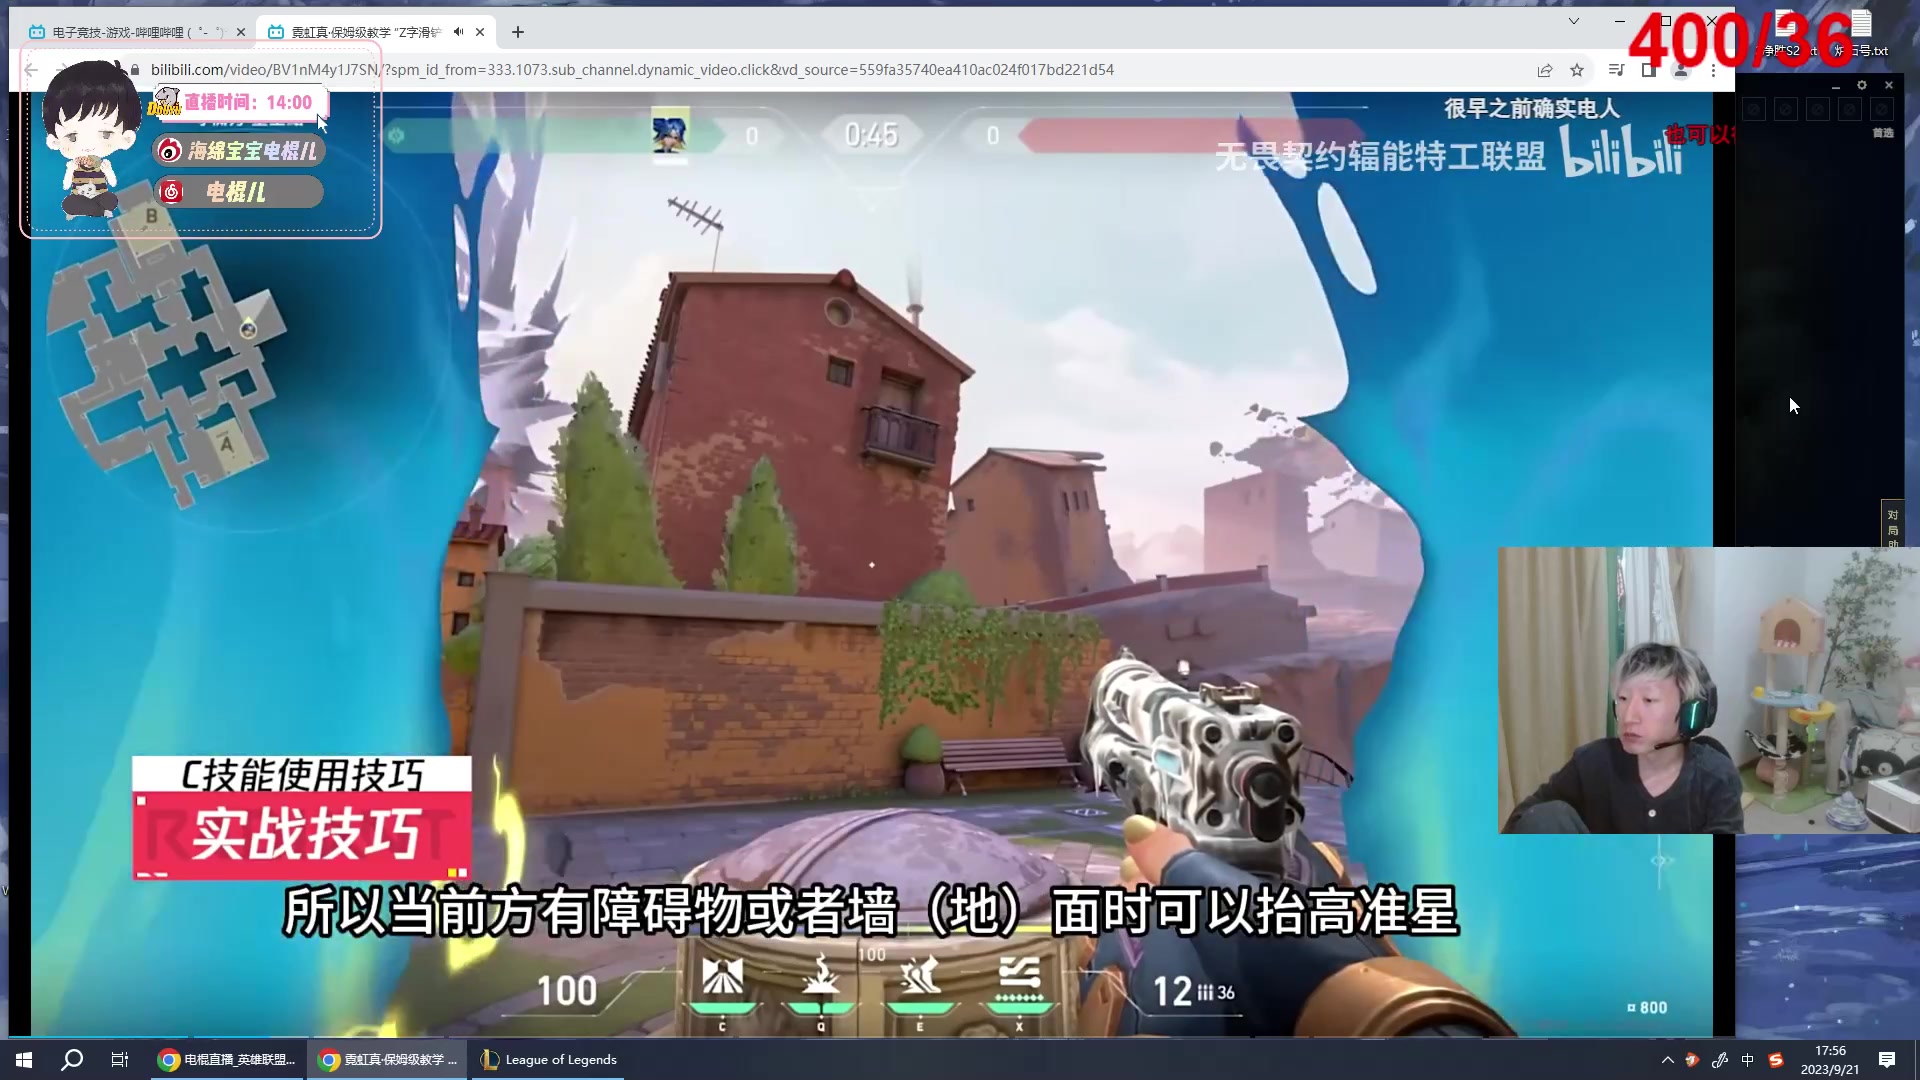Open Windows taskbar search
Viewport: 1920px width, 1080px height.
[72, 1060]
